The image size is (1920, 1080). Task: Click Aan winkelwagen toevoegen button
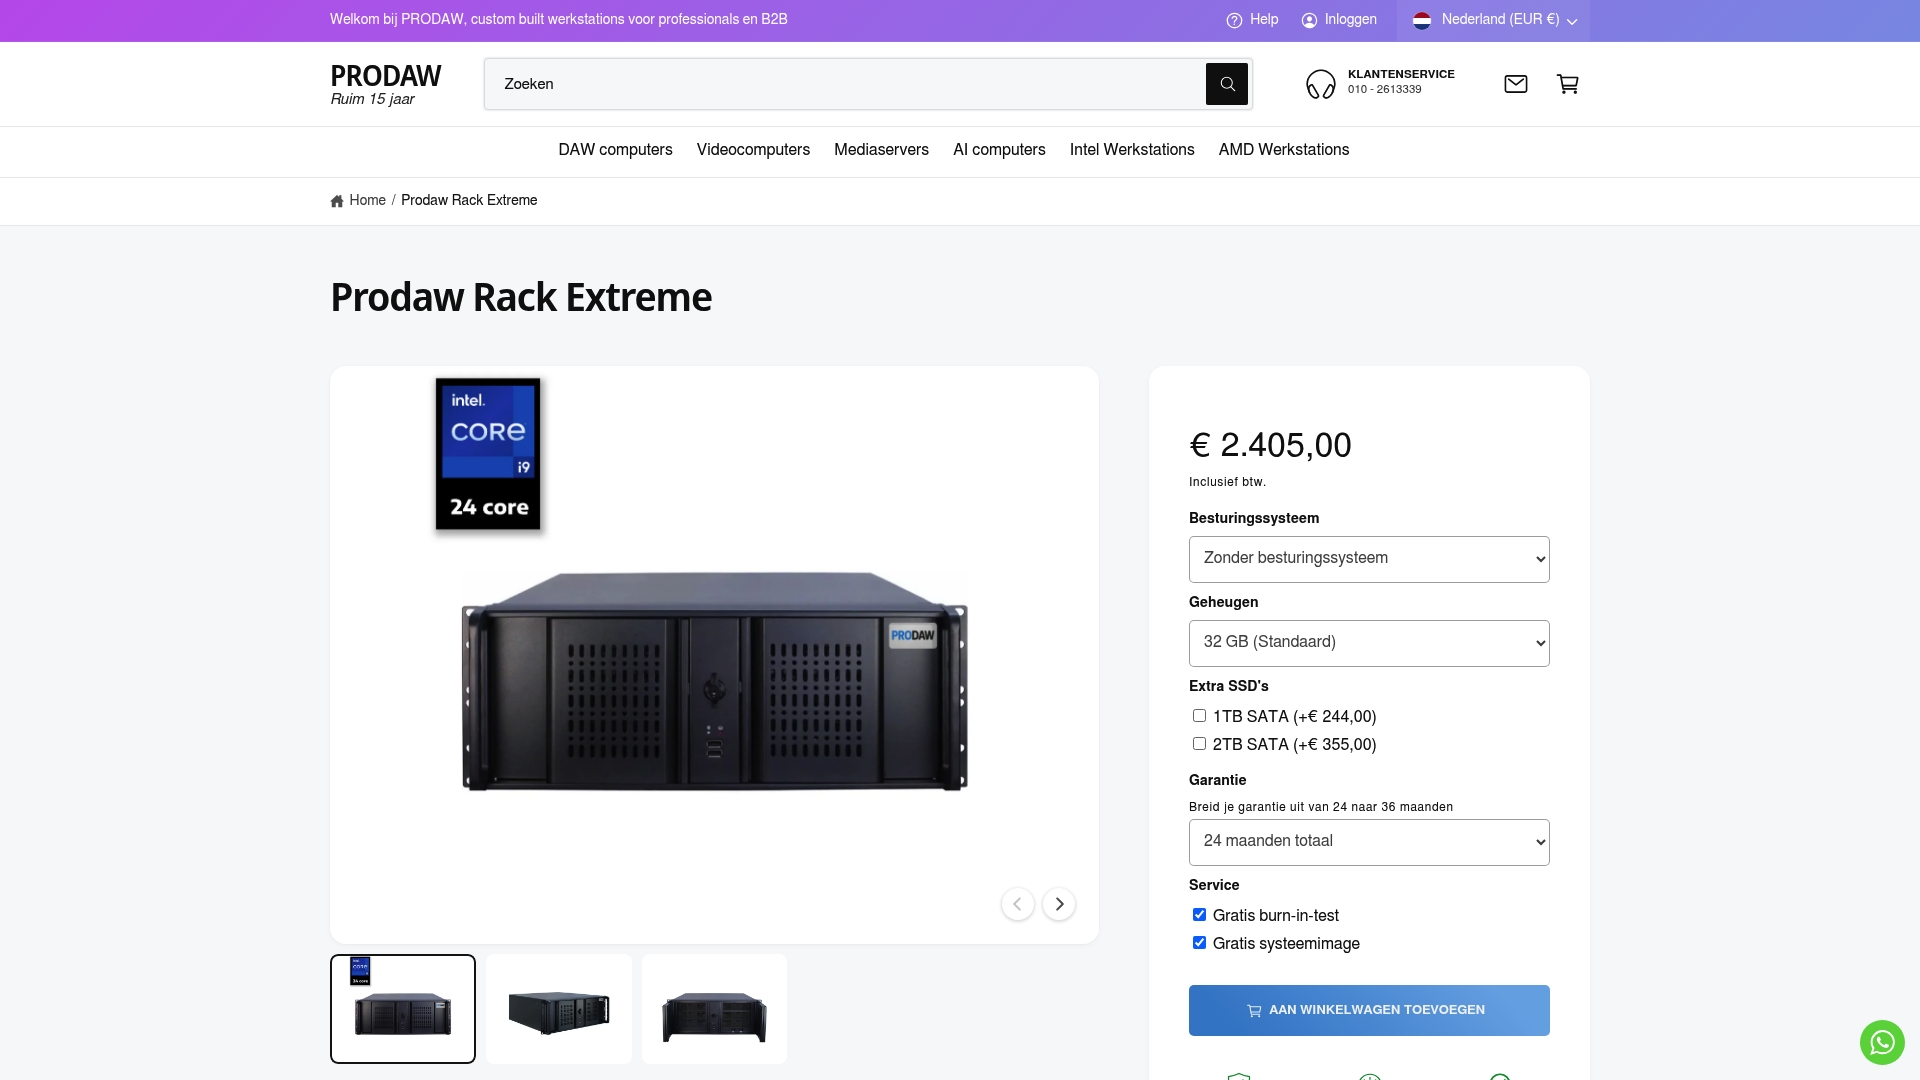(1369, 1010)
